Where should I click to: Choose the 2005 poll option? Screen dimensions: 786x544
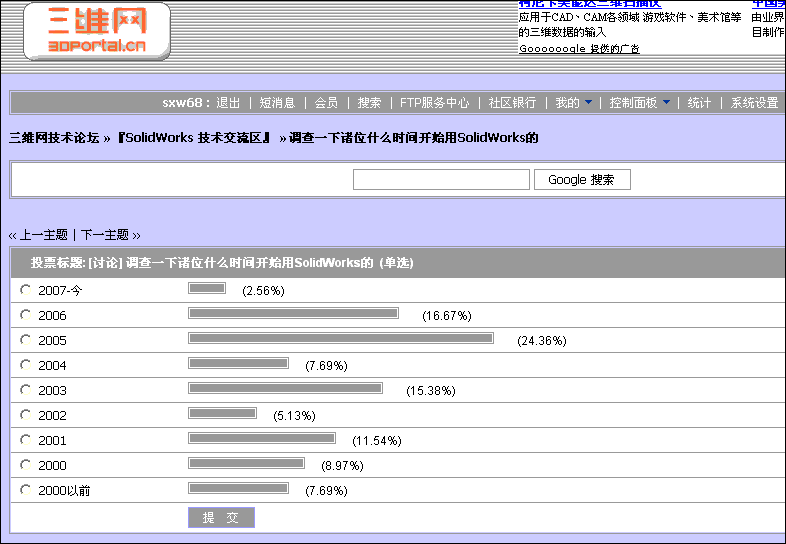(25, 340)
